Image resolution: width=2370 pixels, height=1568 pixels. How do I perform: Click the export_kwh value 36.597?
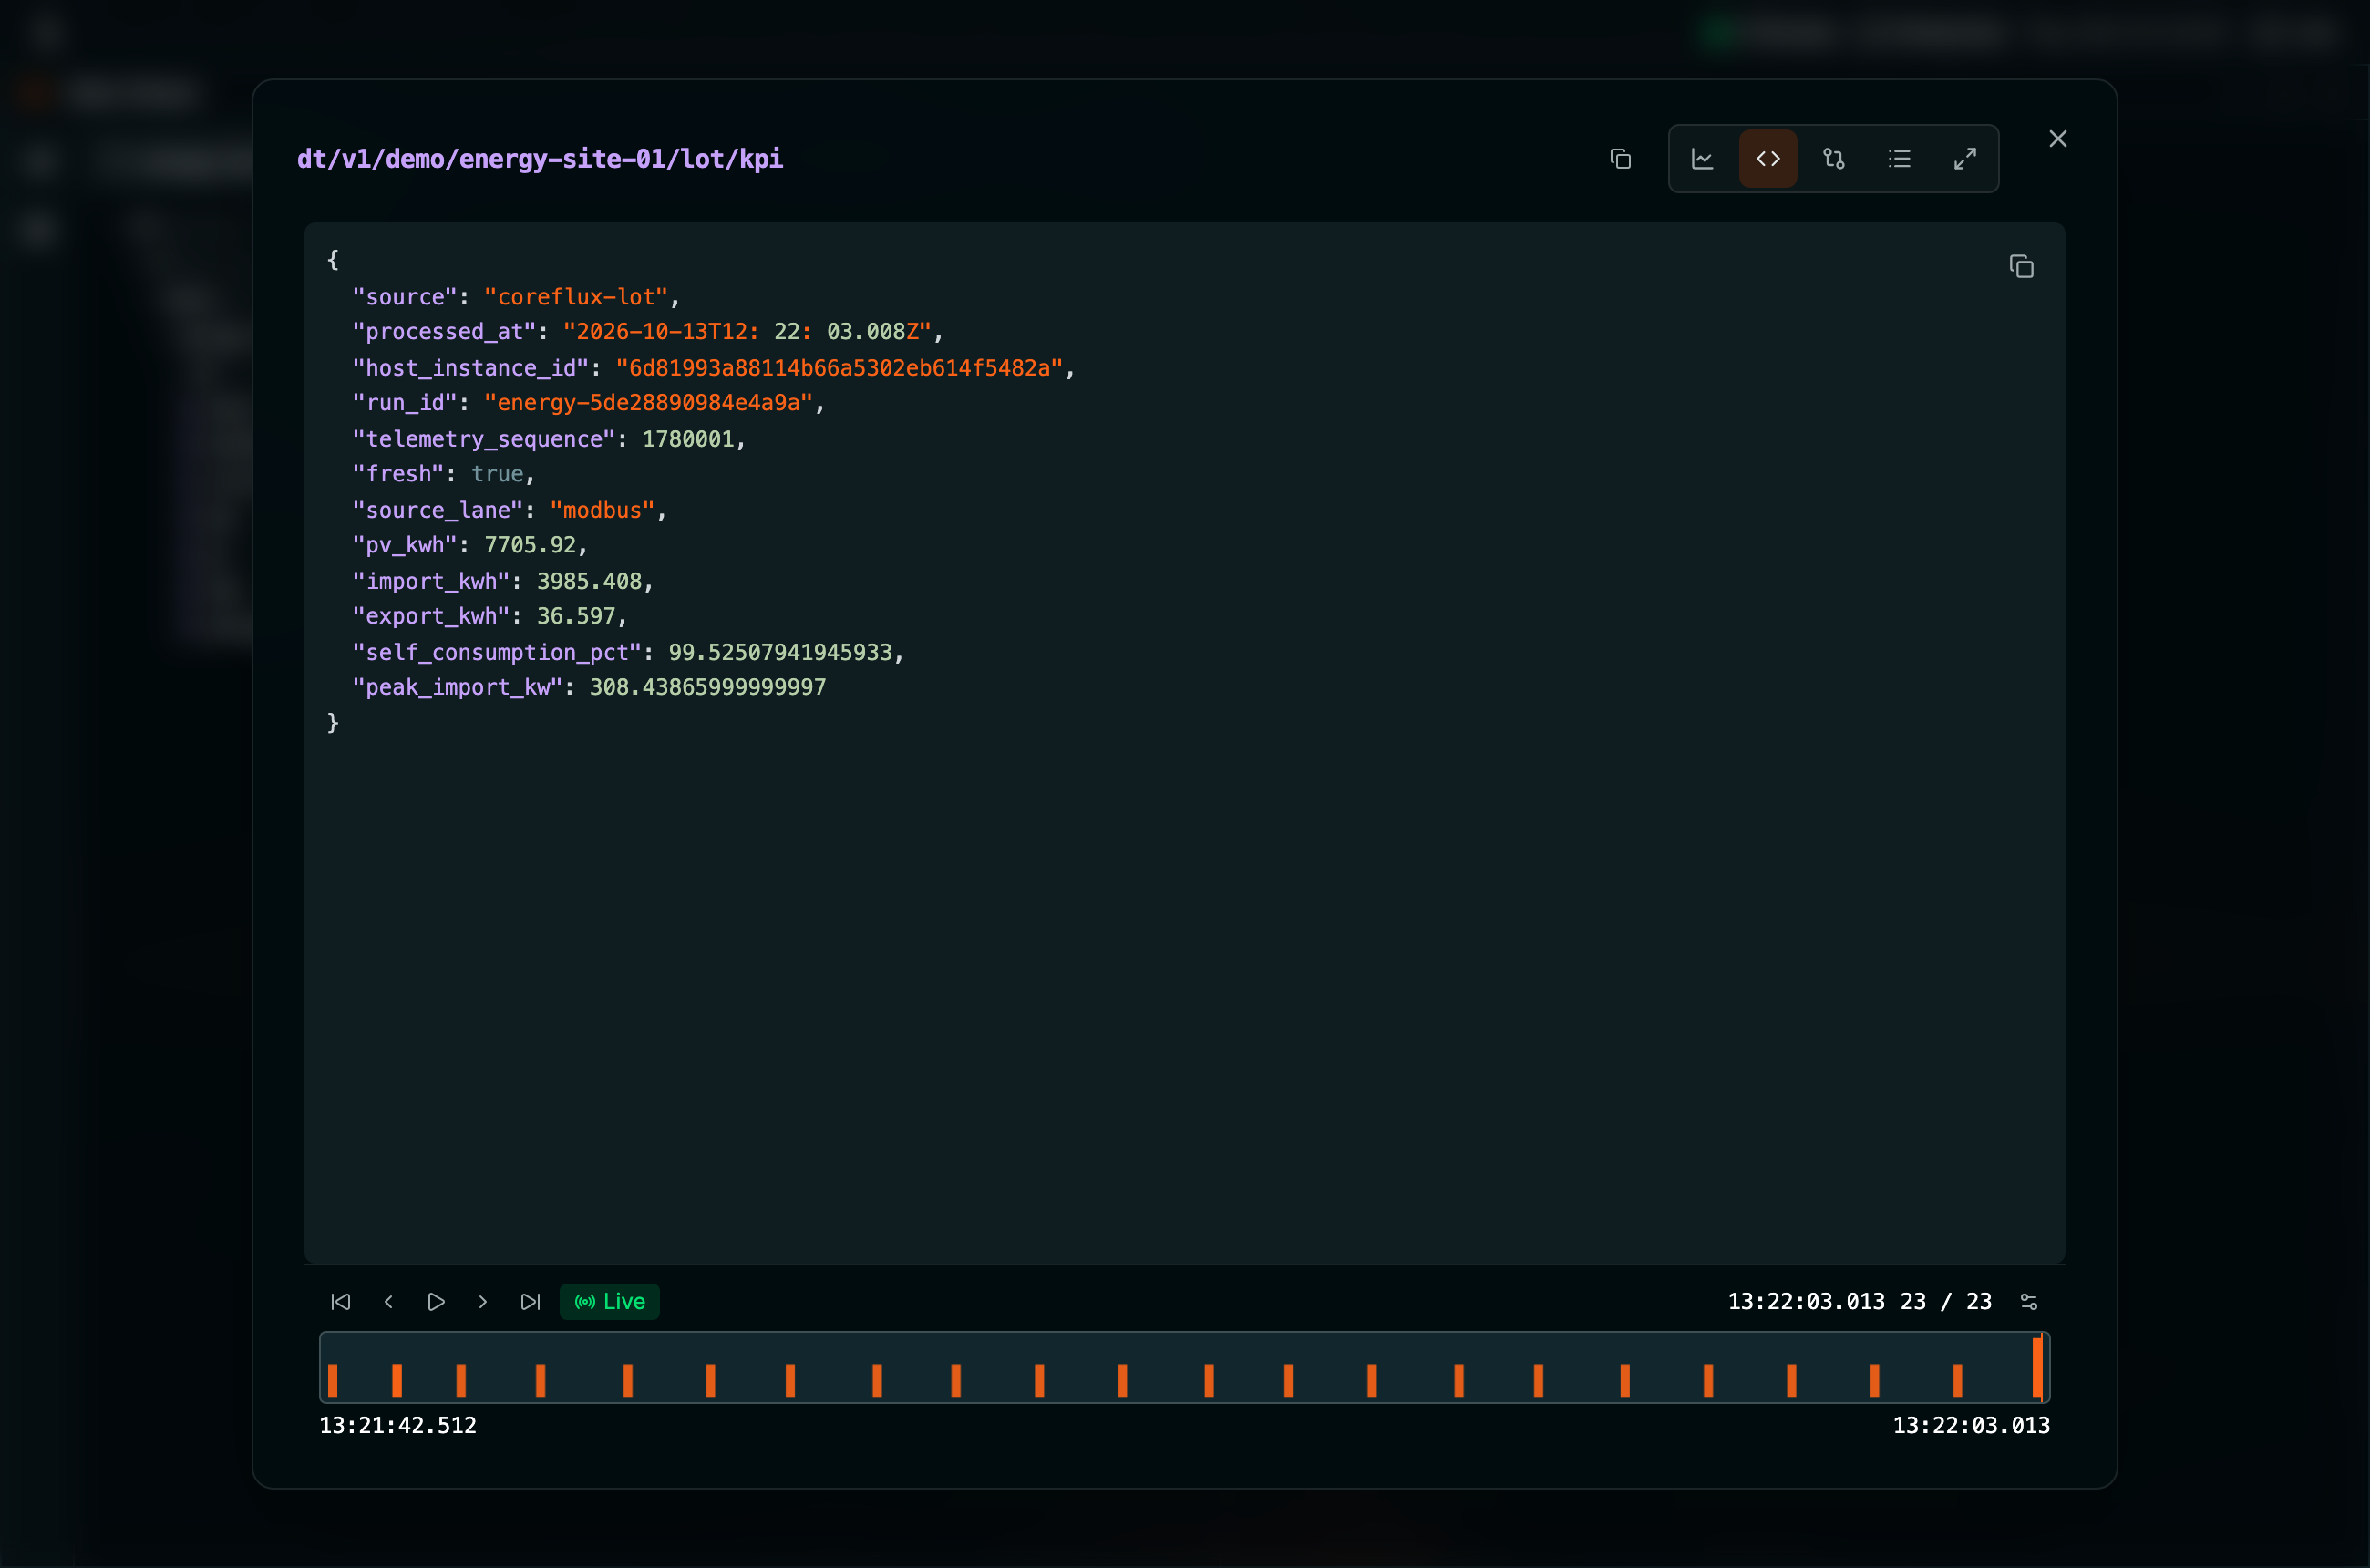576,616
